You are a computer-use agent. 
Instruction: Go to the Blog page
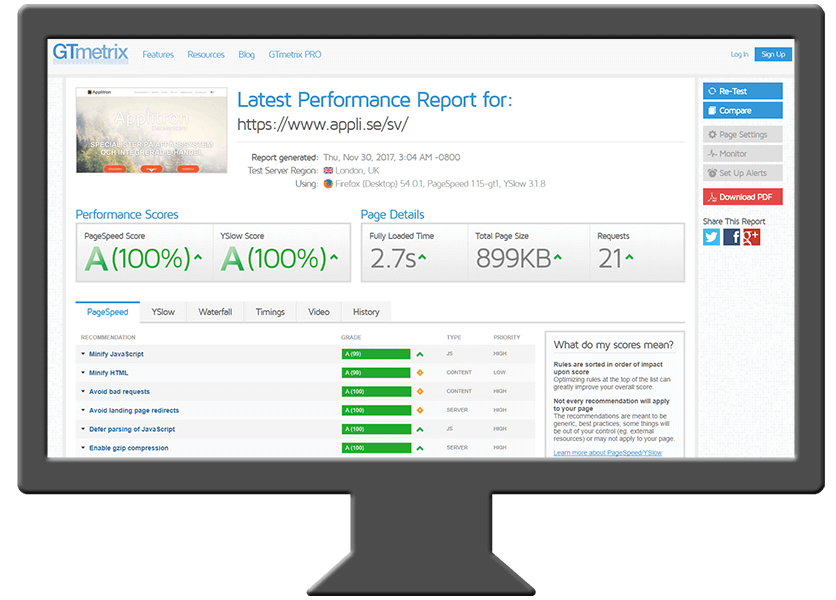(x=246, y=54)
